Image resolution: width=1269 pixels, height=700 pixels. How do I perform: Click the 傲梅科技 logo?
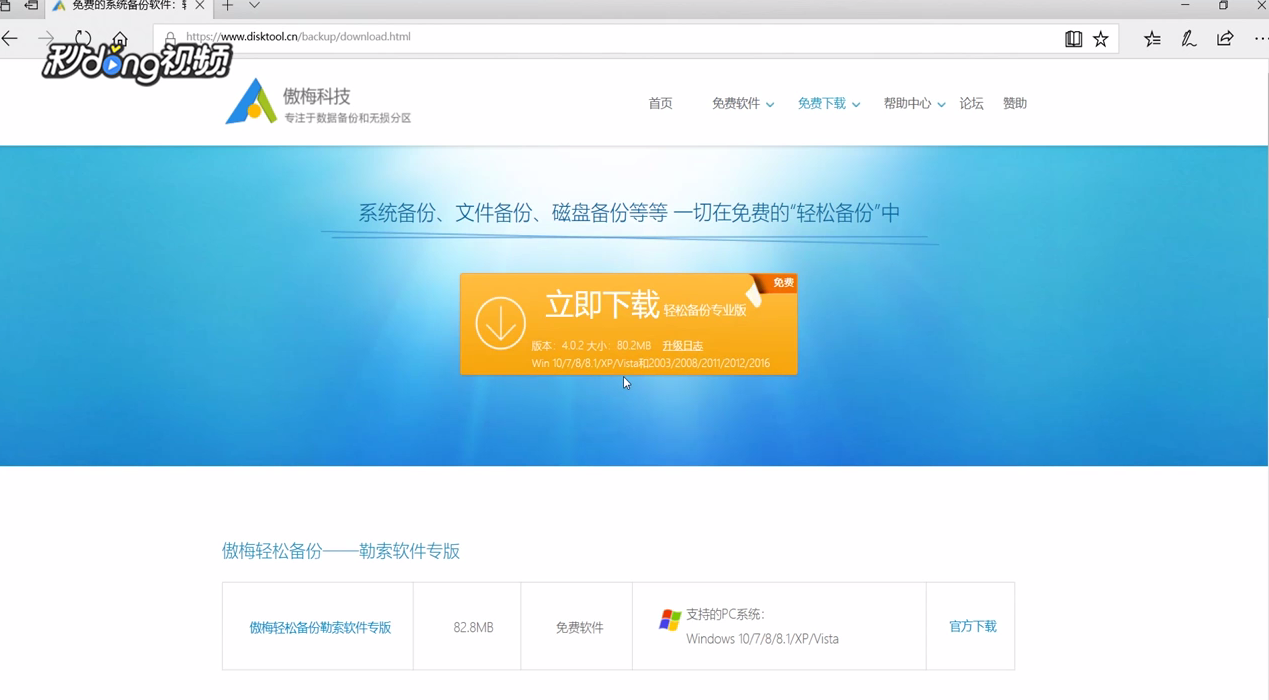(318, 102)
